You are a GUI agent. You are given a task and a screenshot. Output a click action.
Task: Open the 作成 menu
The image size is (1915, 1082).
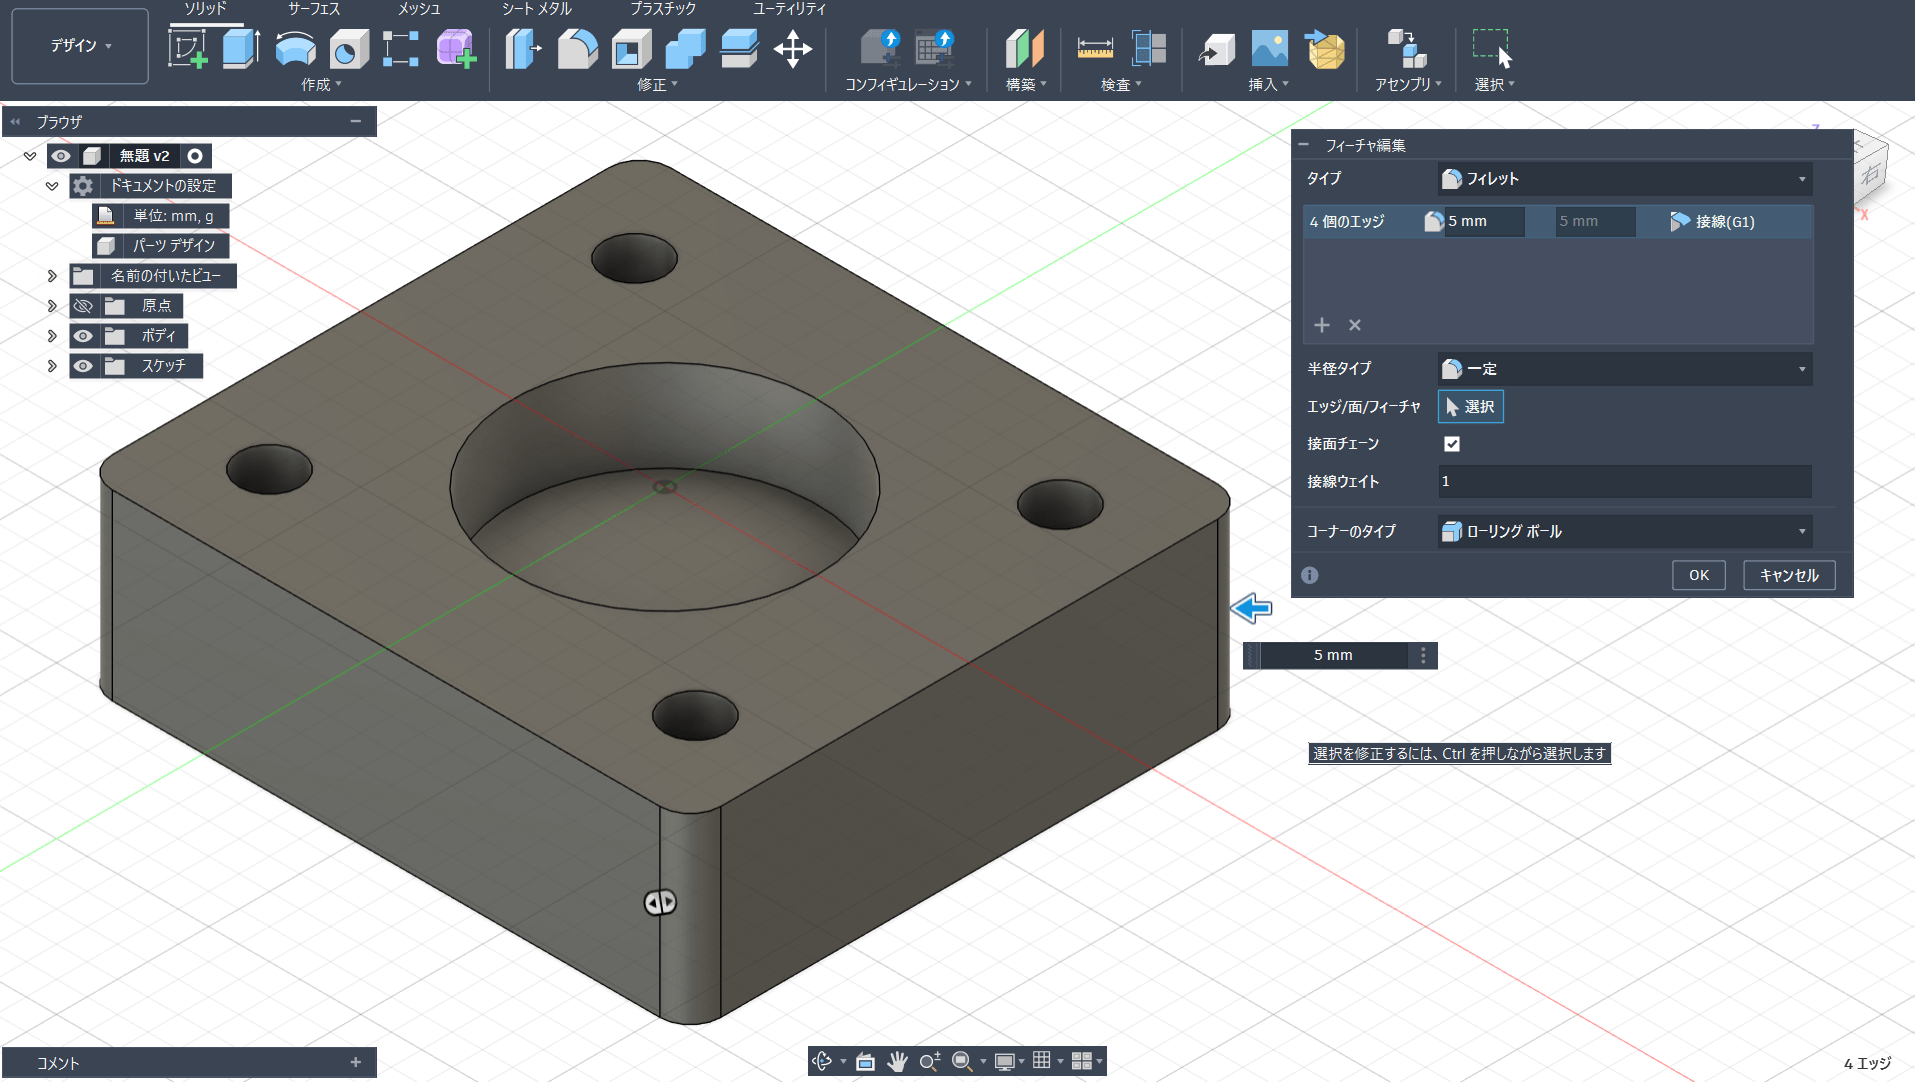(321, 85)
